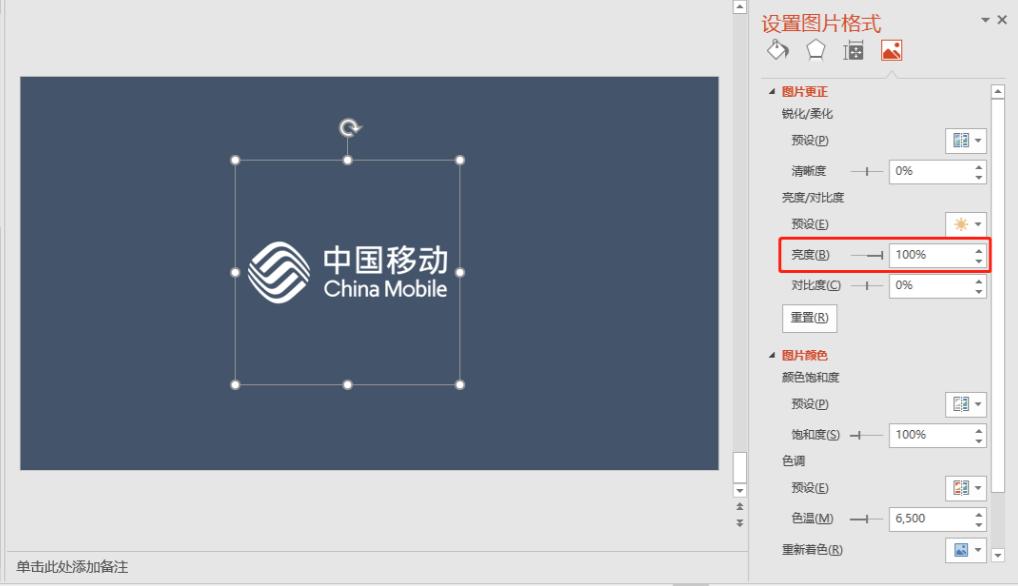Increase 亮度 using its up stepper arrow
The image size is (1018, 586).
(x=978, y=249)
